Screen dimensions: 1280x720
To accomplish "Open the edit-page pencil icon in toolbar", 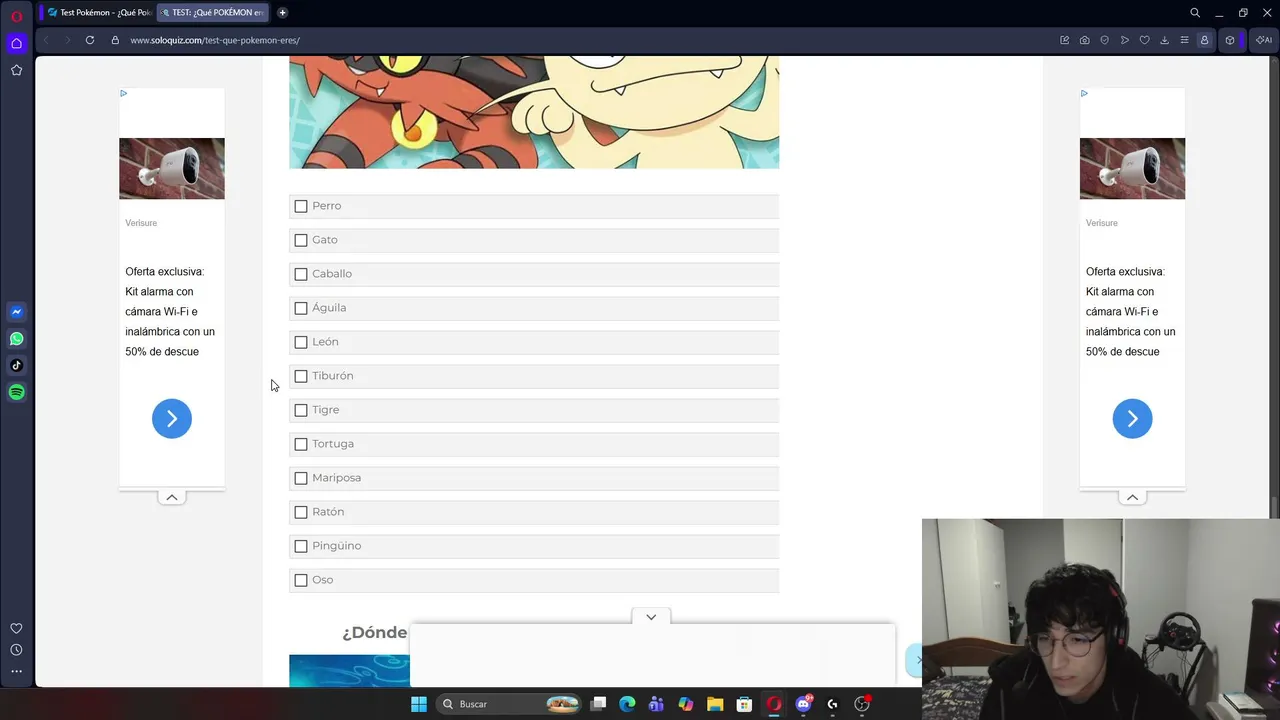I will click(1065, 40).
